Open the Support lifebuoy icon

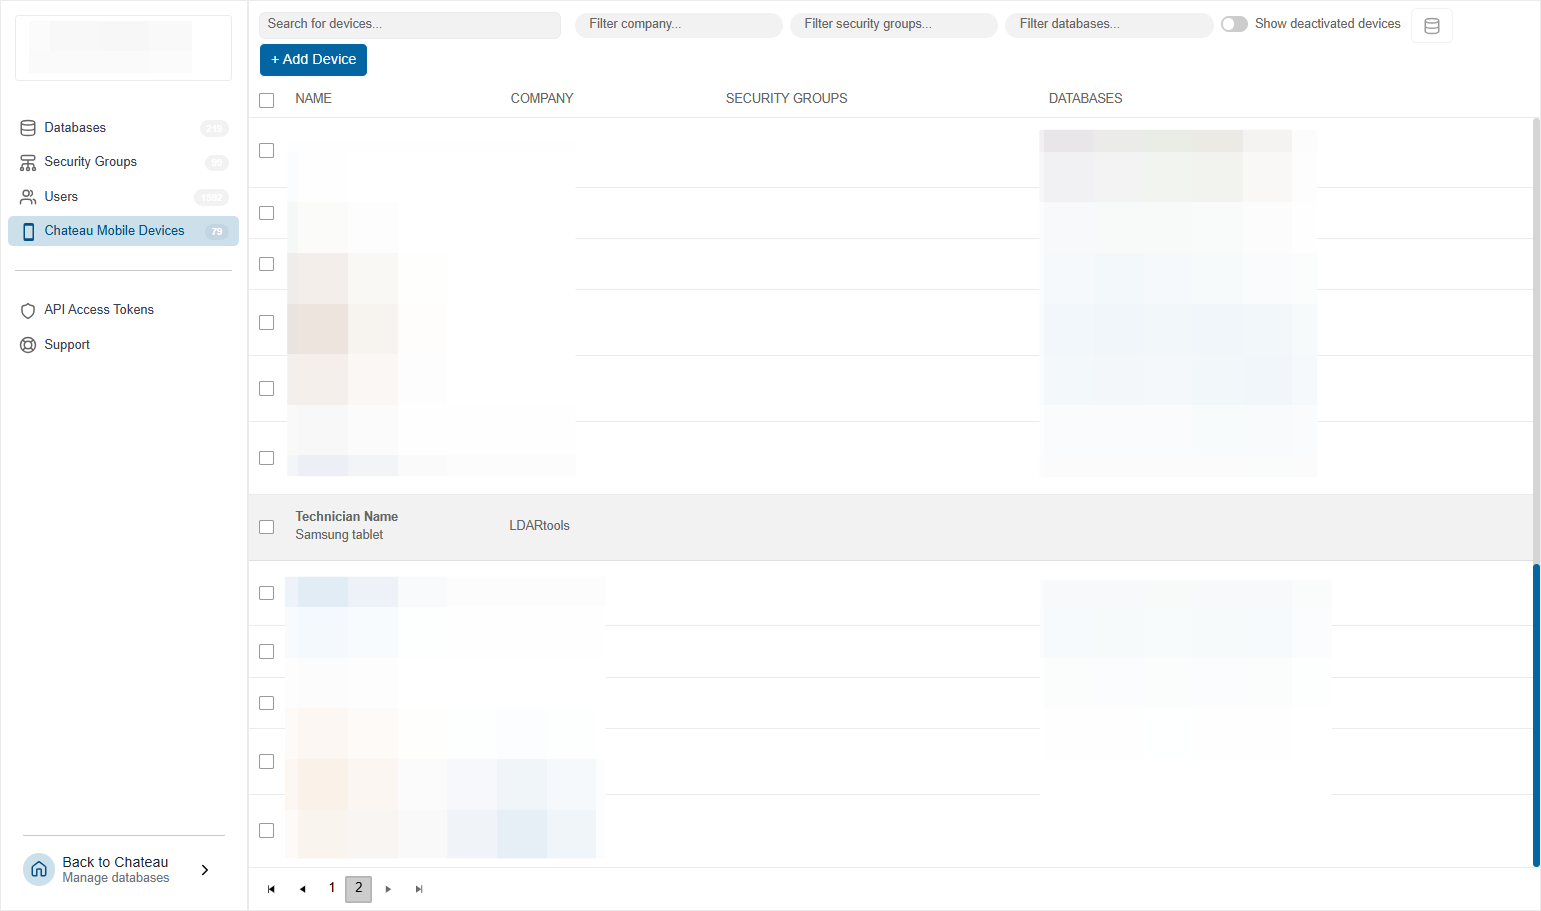click(28, 345)
